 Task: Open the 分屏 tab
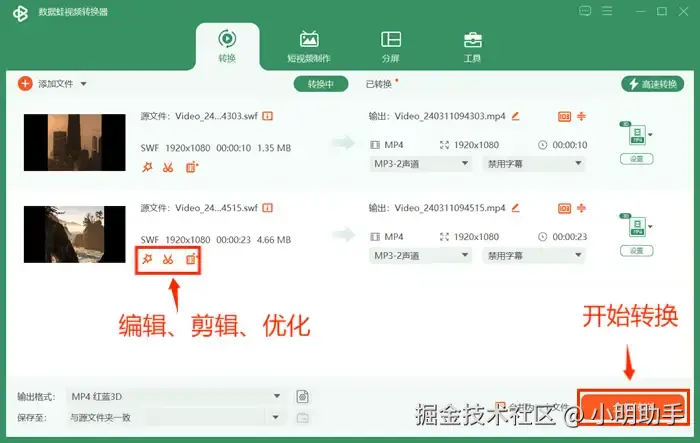391,46
